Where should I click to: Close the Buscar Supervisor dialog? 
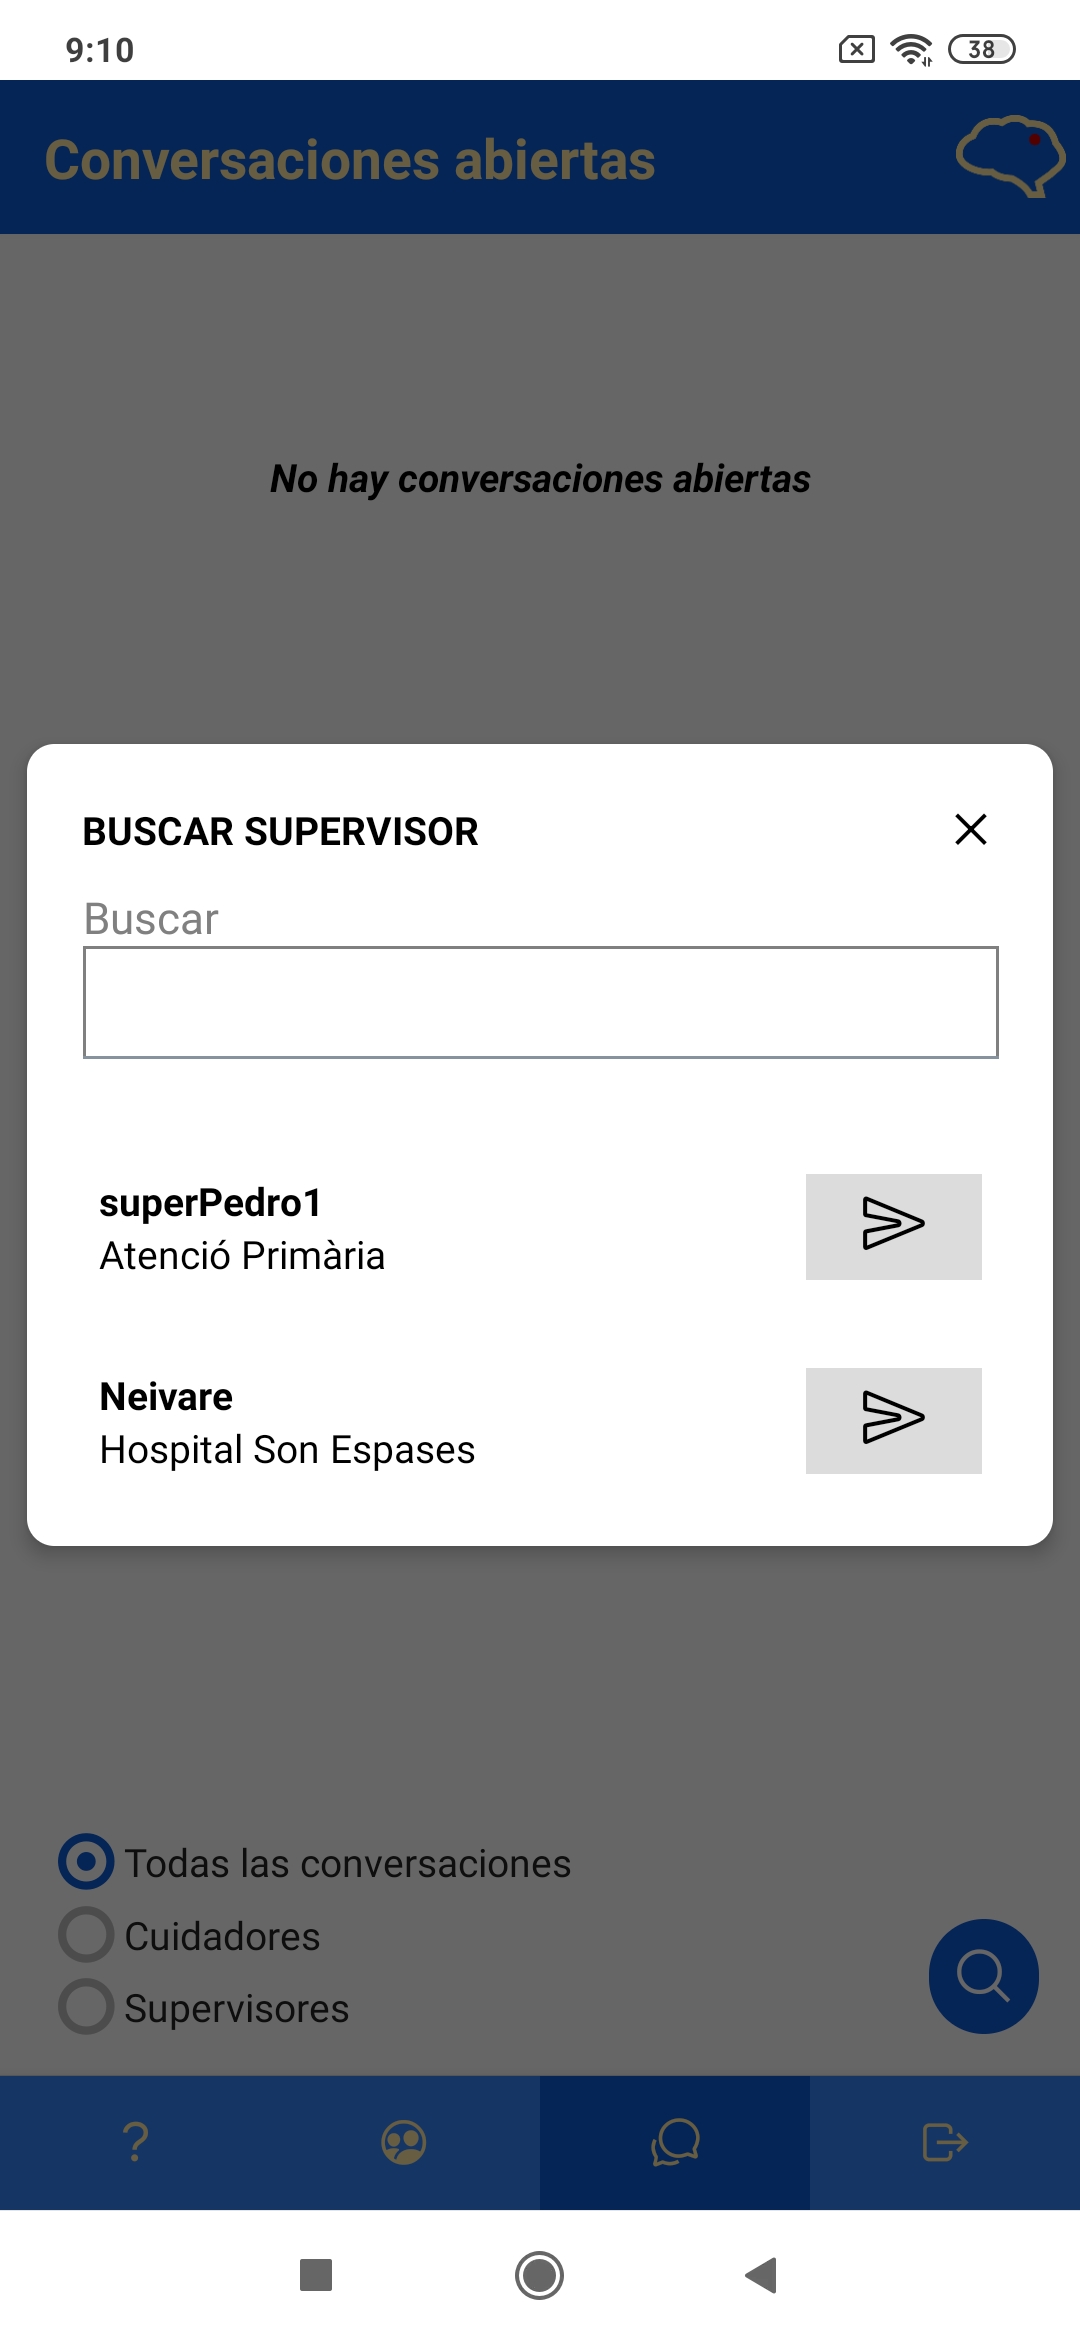click(x=970, y=829)
